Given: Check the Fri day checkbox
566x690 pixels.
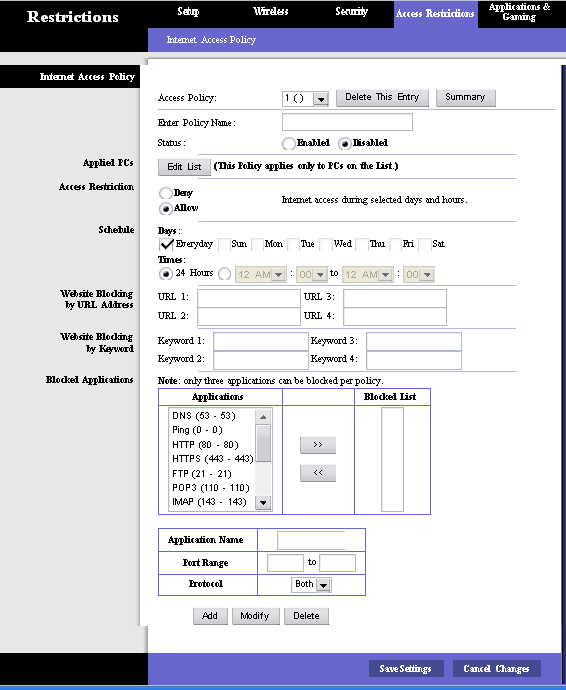Looking at the screenshot, I should (395, 244).
